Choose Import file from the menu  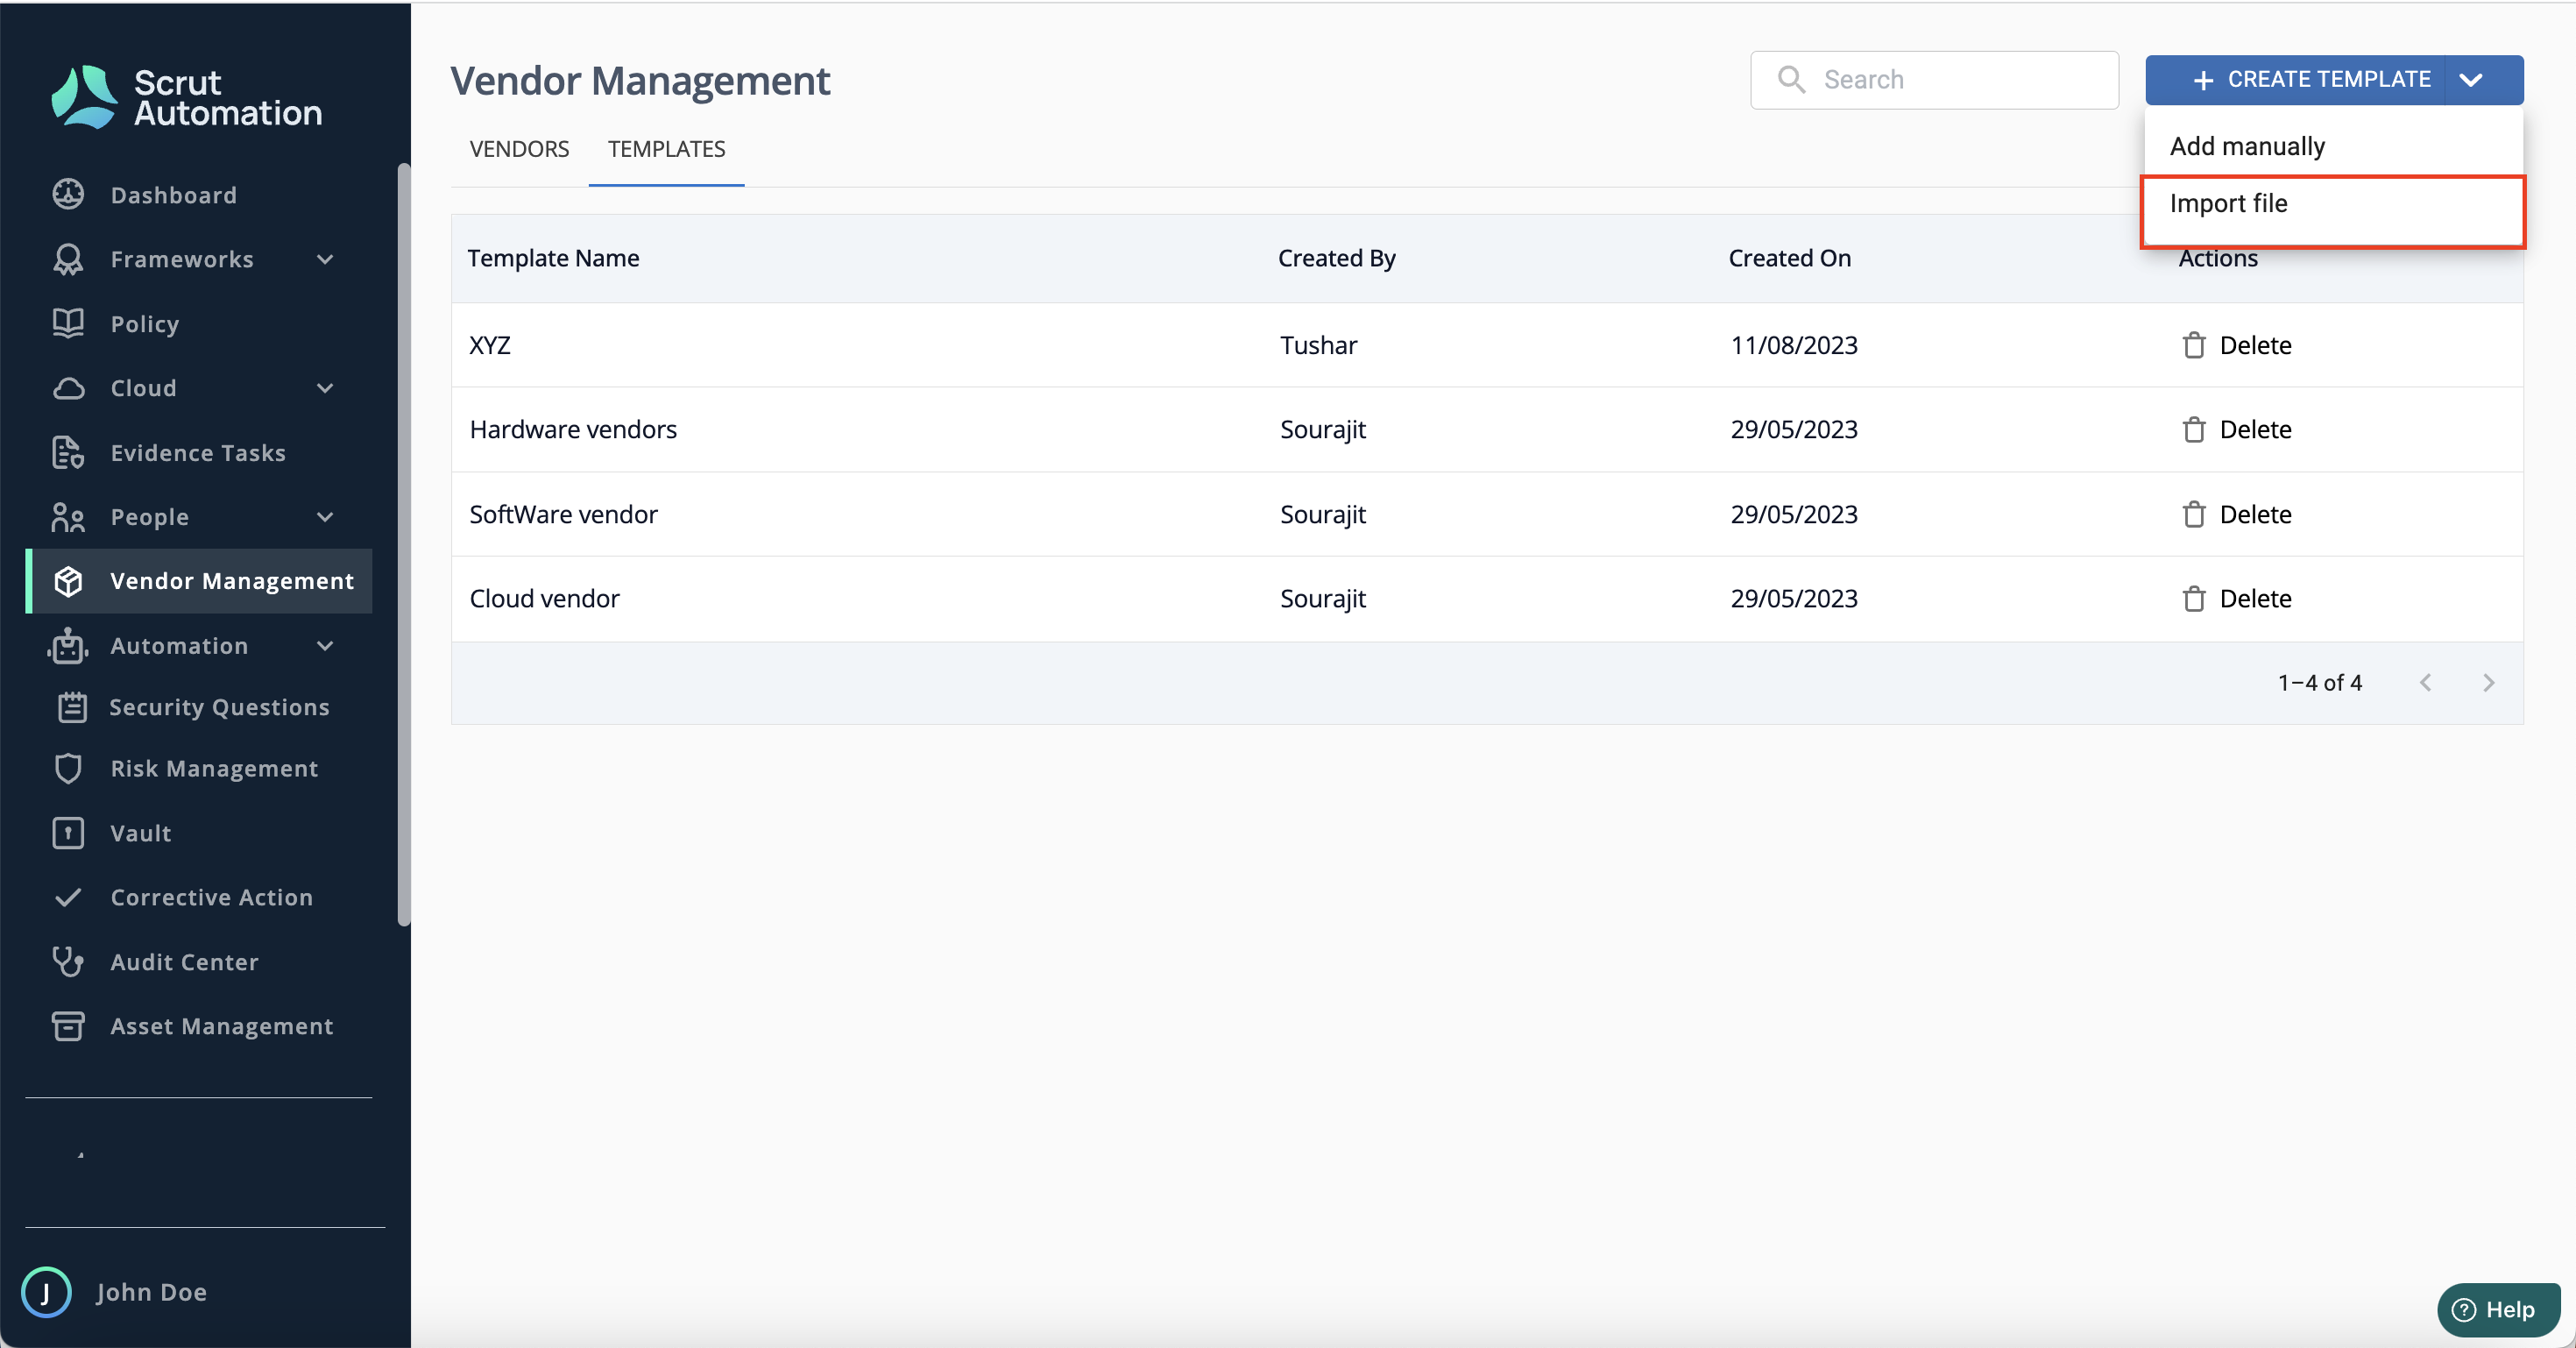[2333, 204]
